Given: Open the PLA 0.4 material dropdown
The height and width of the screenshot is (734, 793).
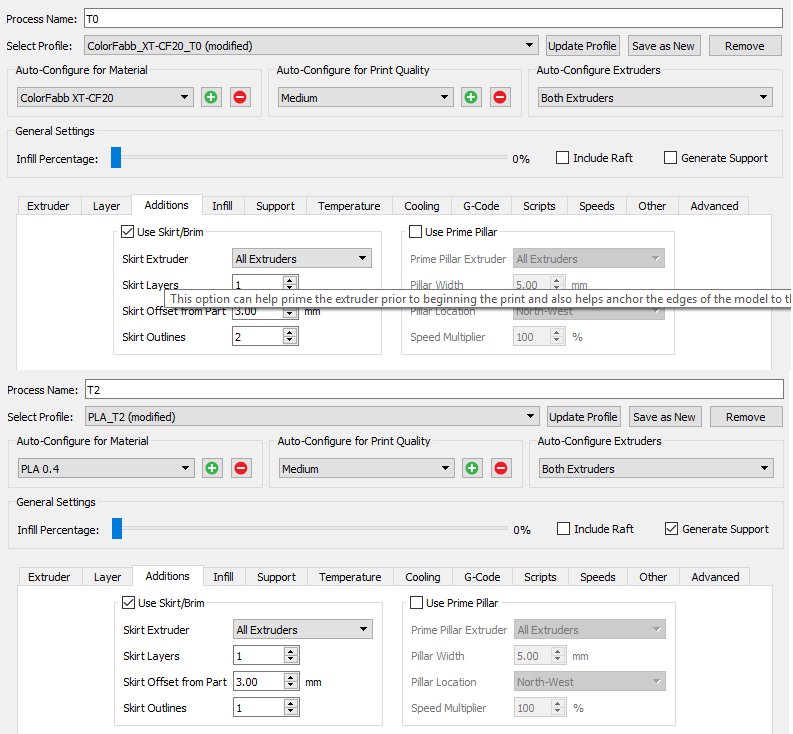Looking at the screenshot, I should coord(106,468).
